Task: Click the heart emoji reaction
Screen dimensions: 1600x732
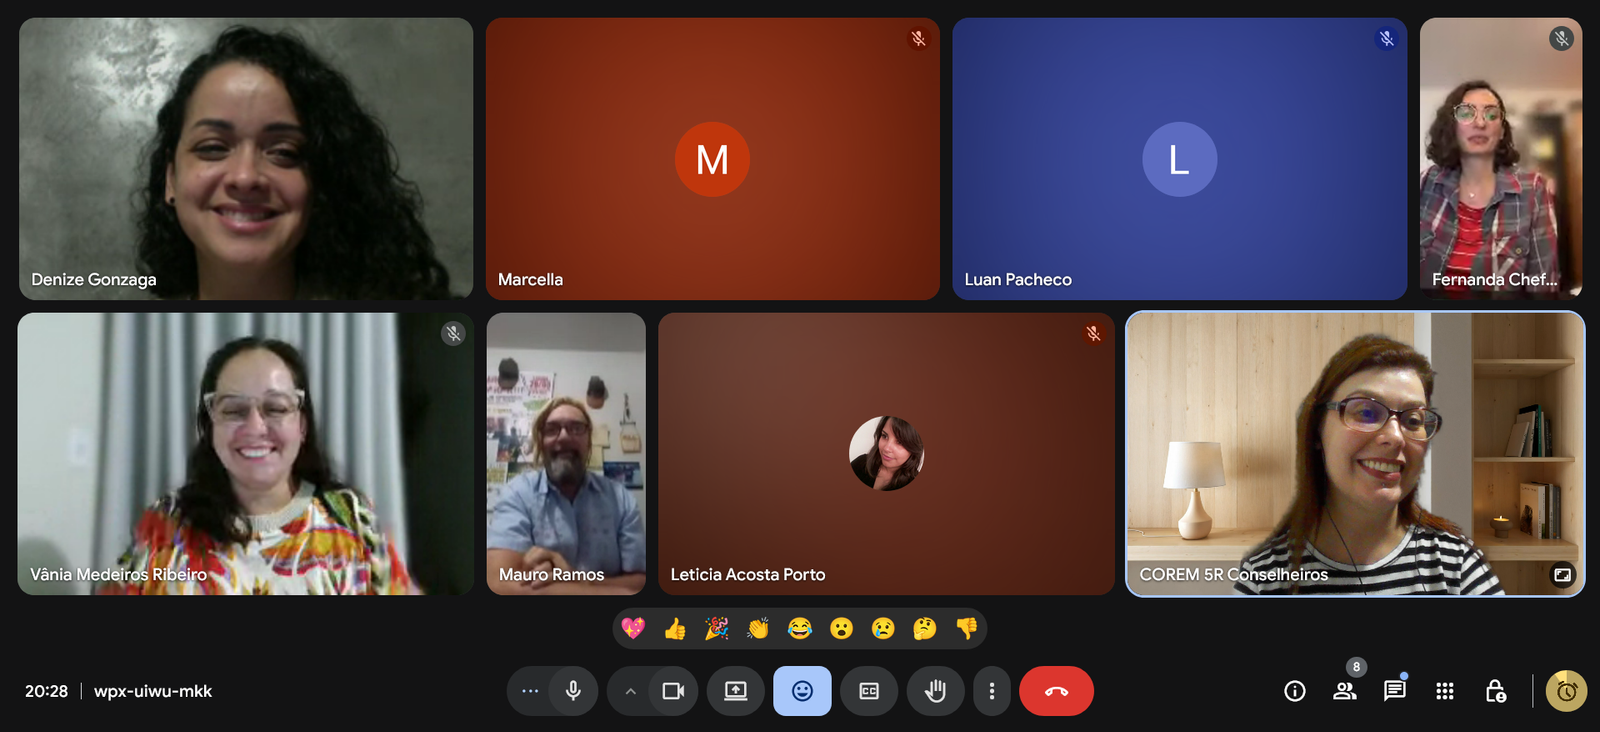Action: [x=633, y=628]
